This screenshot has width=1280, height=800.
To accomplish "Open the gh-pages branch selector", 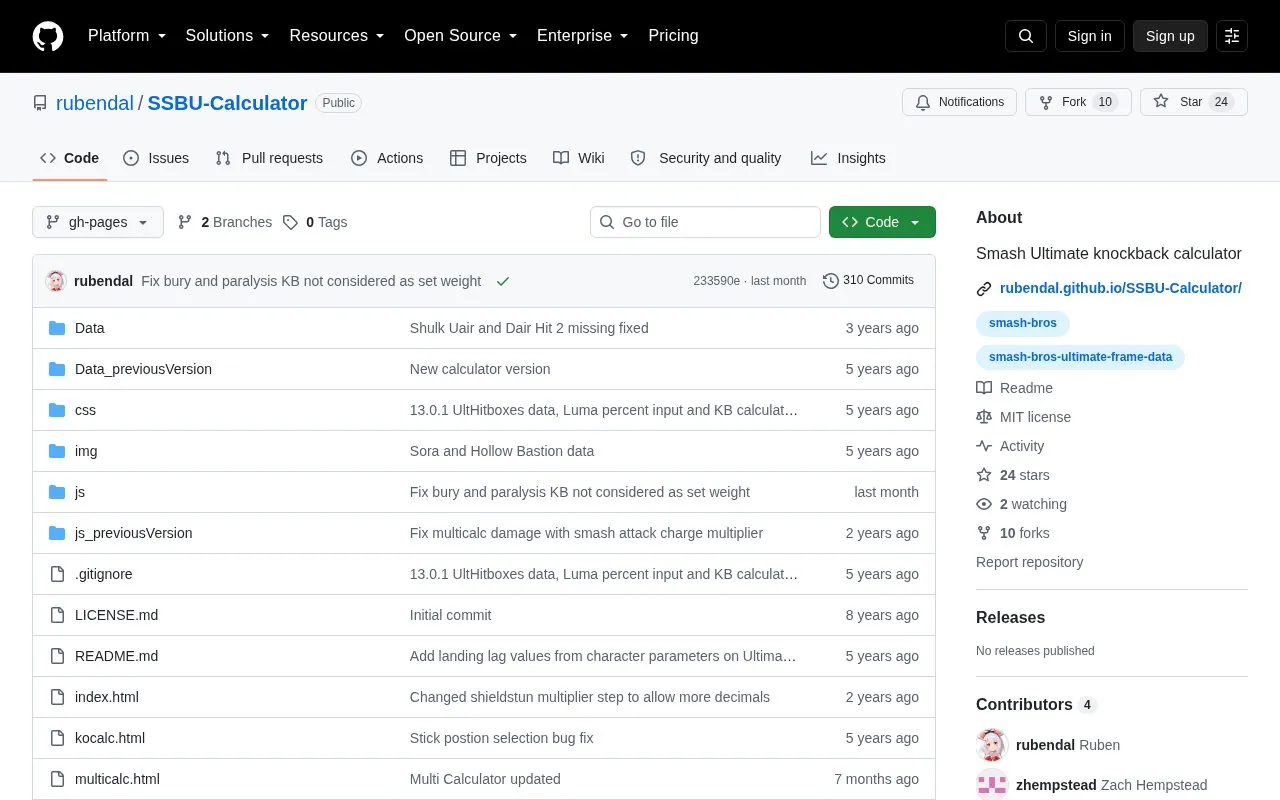I will pos(98,222).
